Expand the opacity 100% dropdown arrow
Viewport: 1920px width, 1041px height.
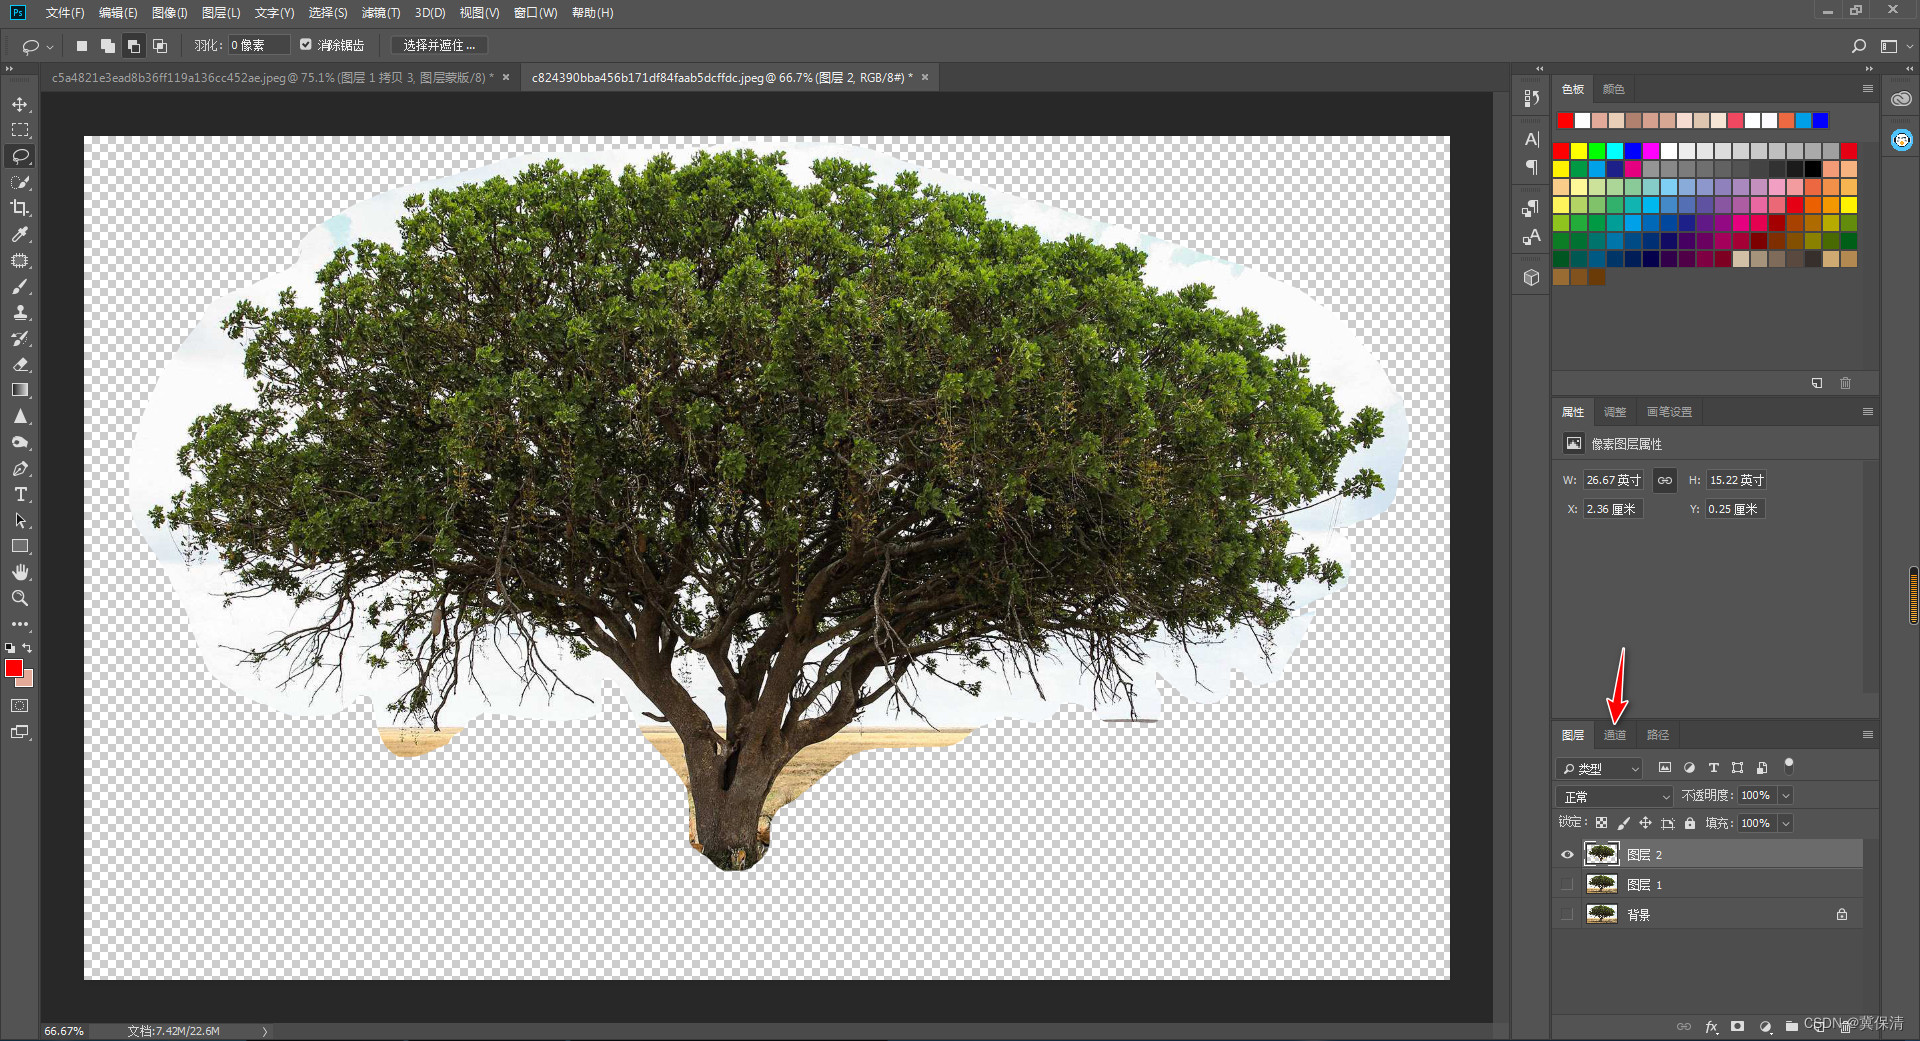point(1786,796)
